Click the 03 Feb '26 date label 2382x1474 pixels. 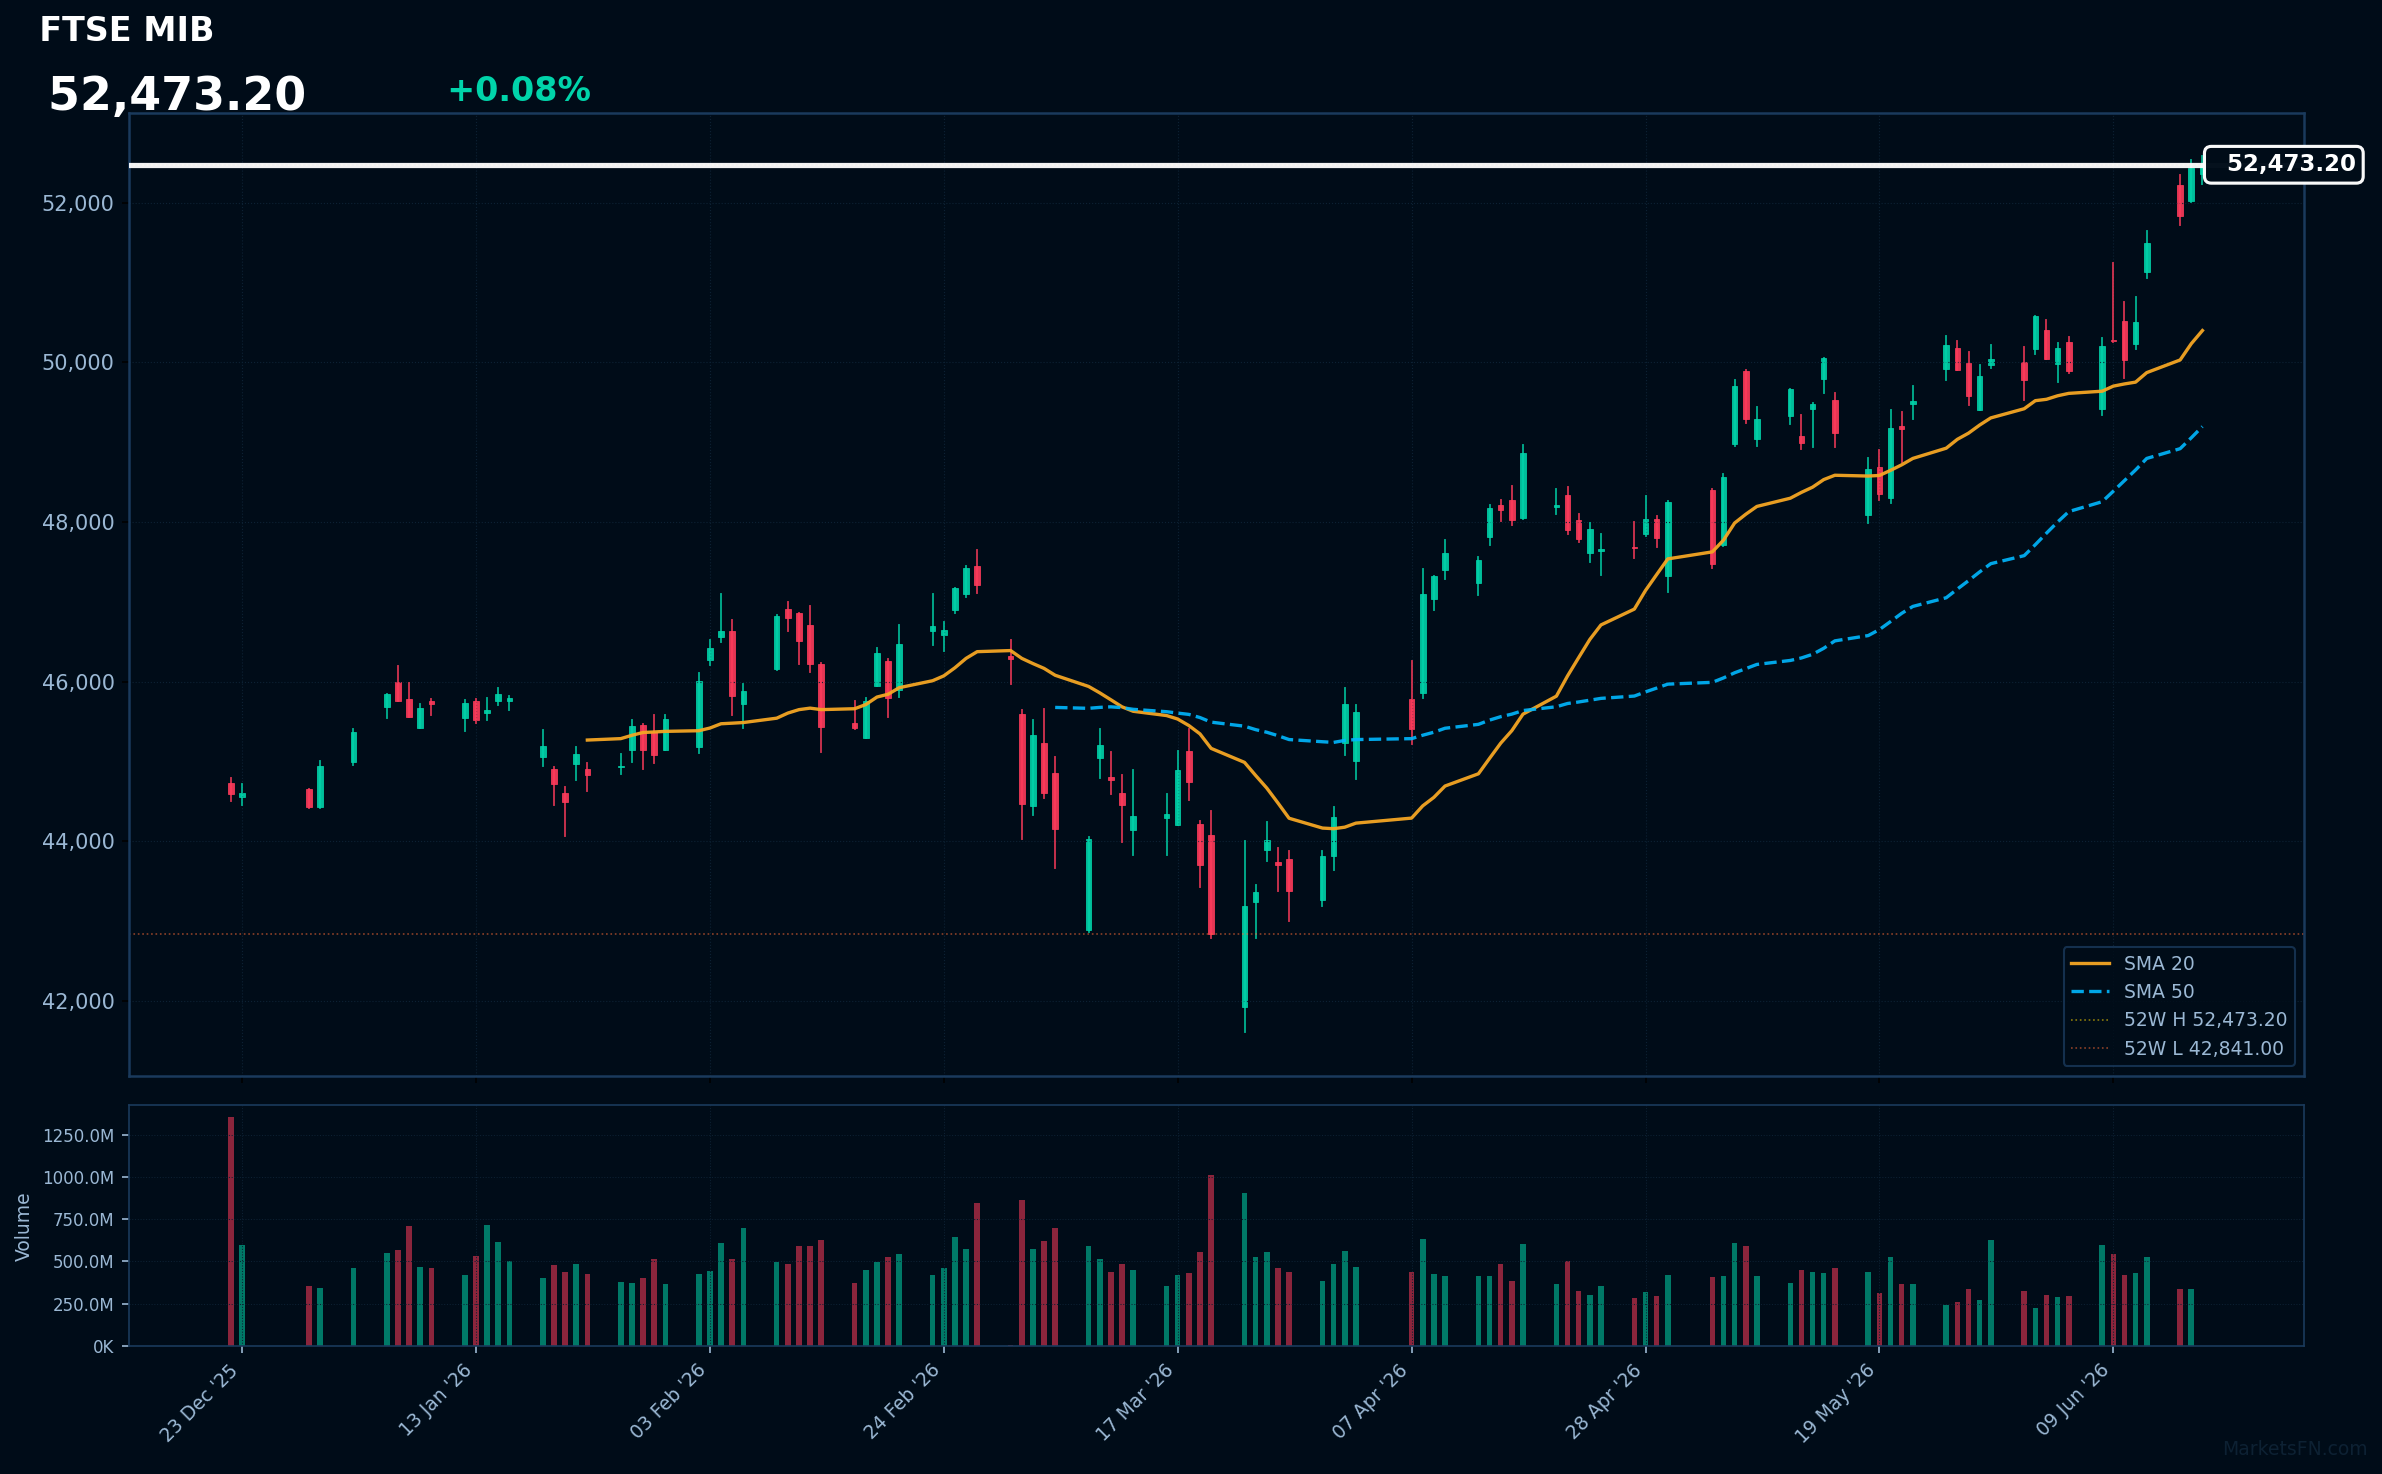tap(668, 1402)
